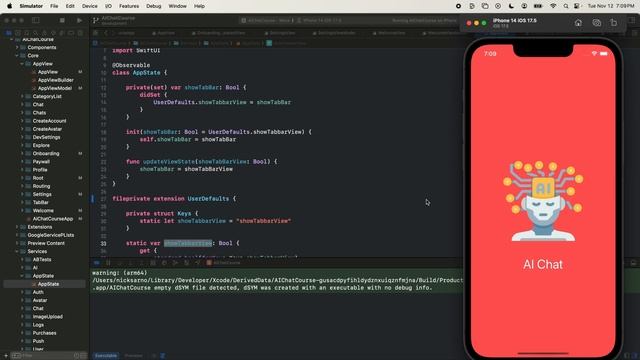Expand the Extensions folder
Screen dimensions: 640x360
pos(17,227)
